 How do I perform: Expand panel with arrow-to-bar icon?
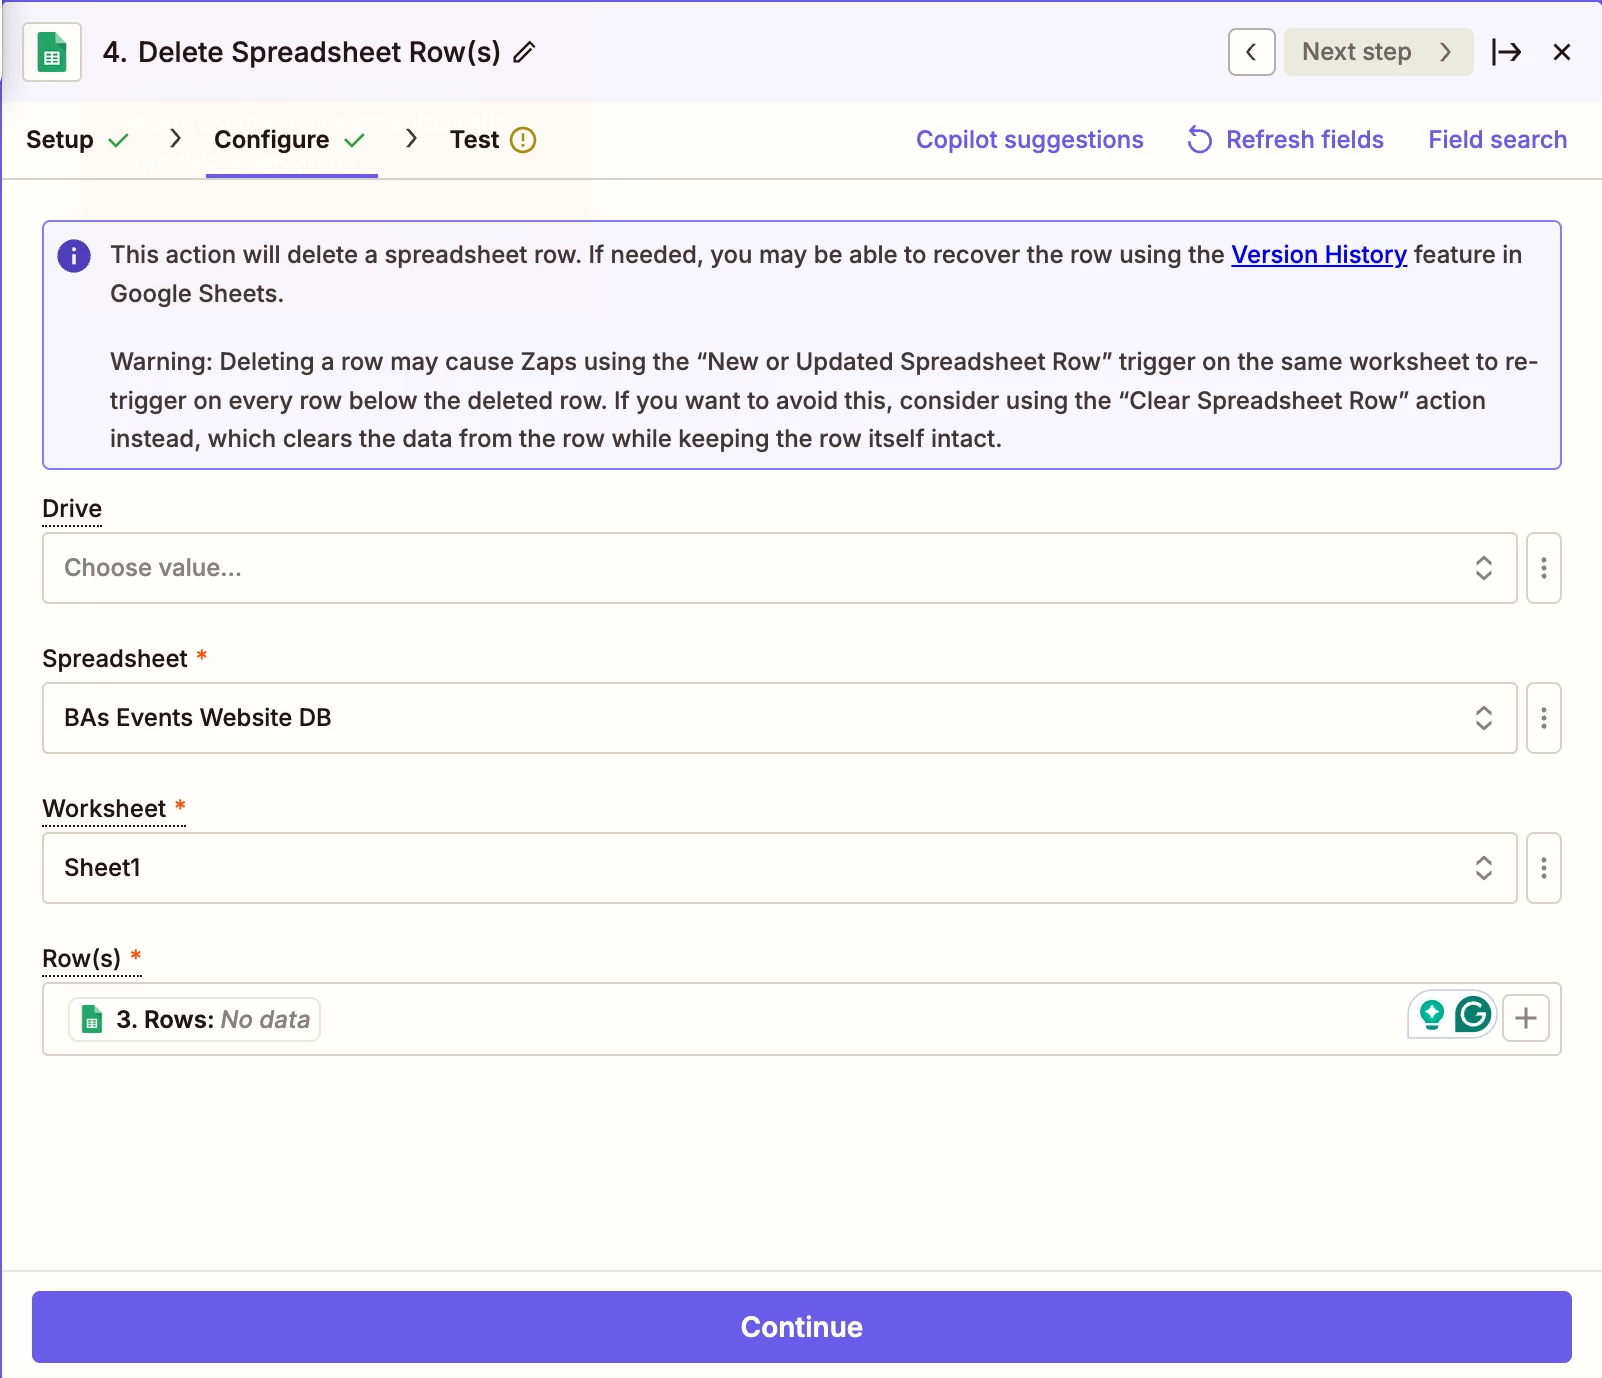coord(1506,52)
